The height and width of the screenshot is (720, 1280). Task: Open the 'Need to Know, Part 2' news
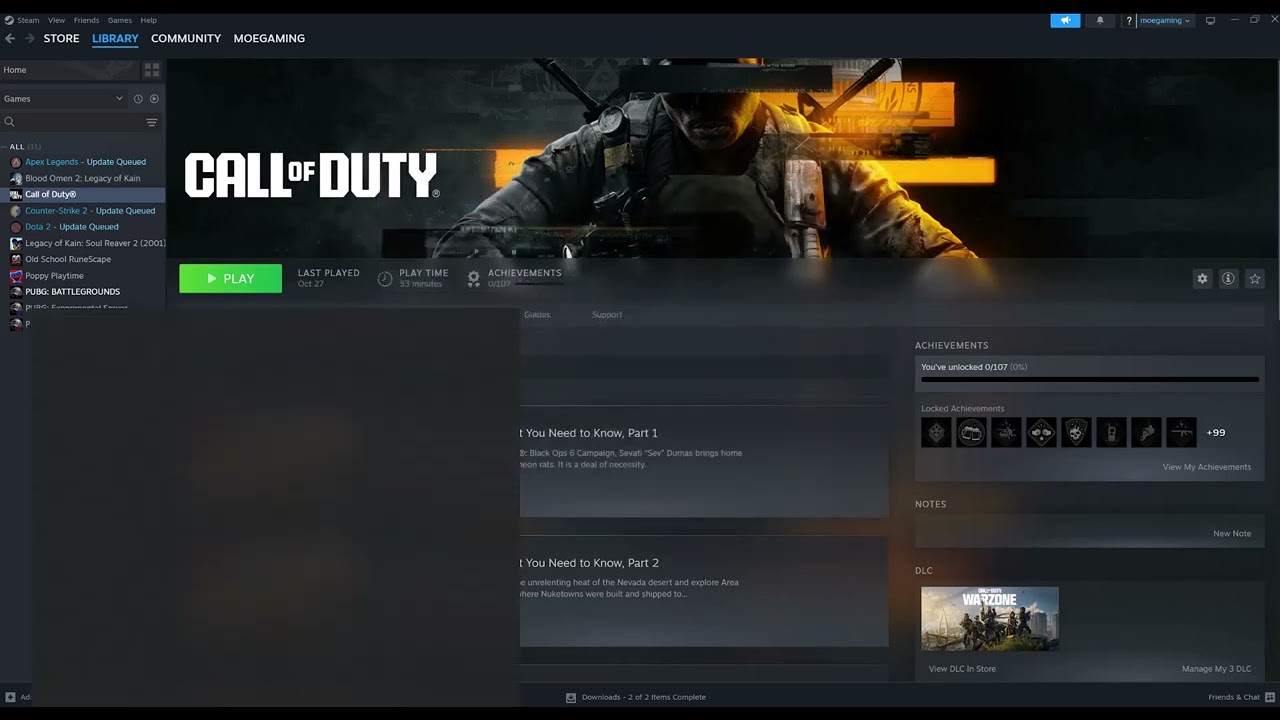tap(588, 563)
